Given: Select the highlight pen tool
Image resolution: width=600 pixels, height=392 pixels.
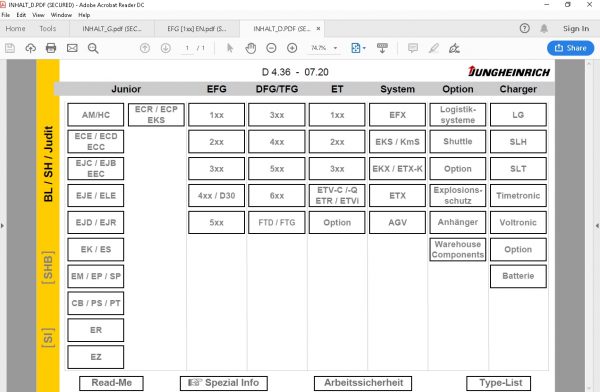Looking at the screenshot, I should (434, 48).
